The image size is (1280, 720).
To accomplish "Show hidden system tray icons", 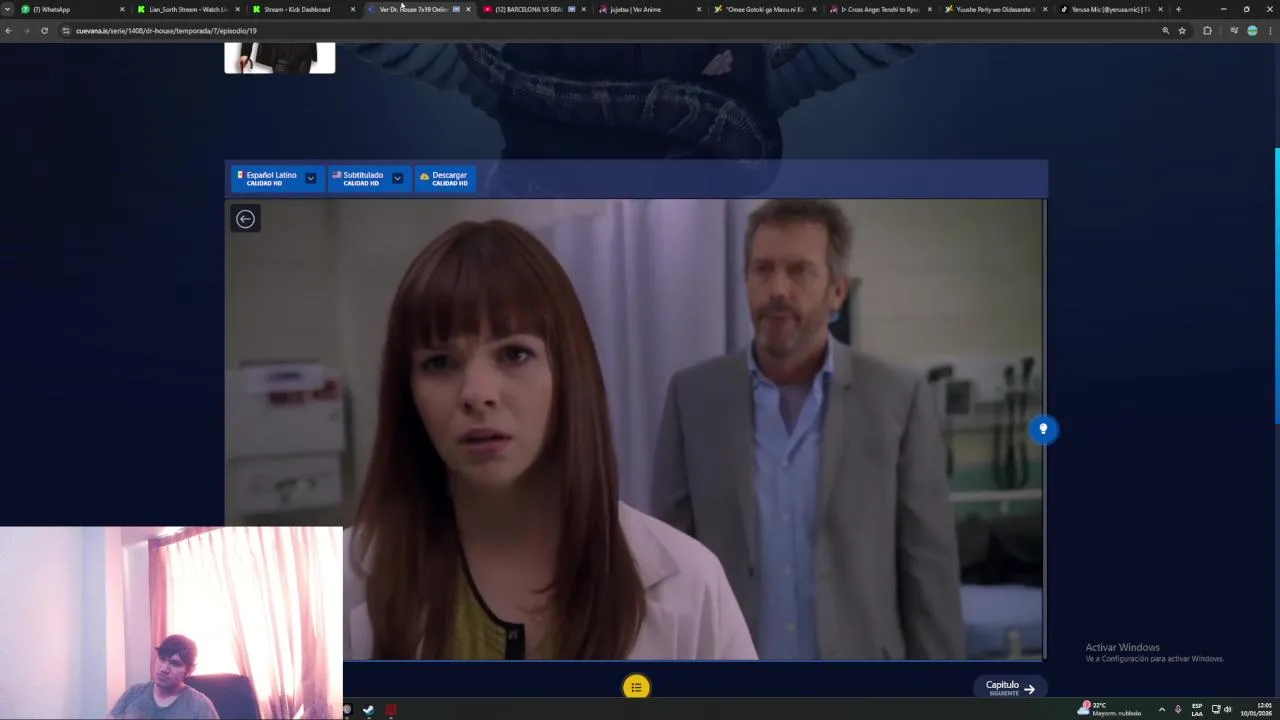I will tap(1161, 710).
